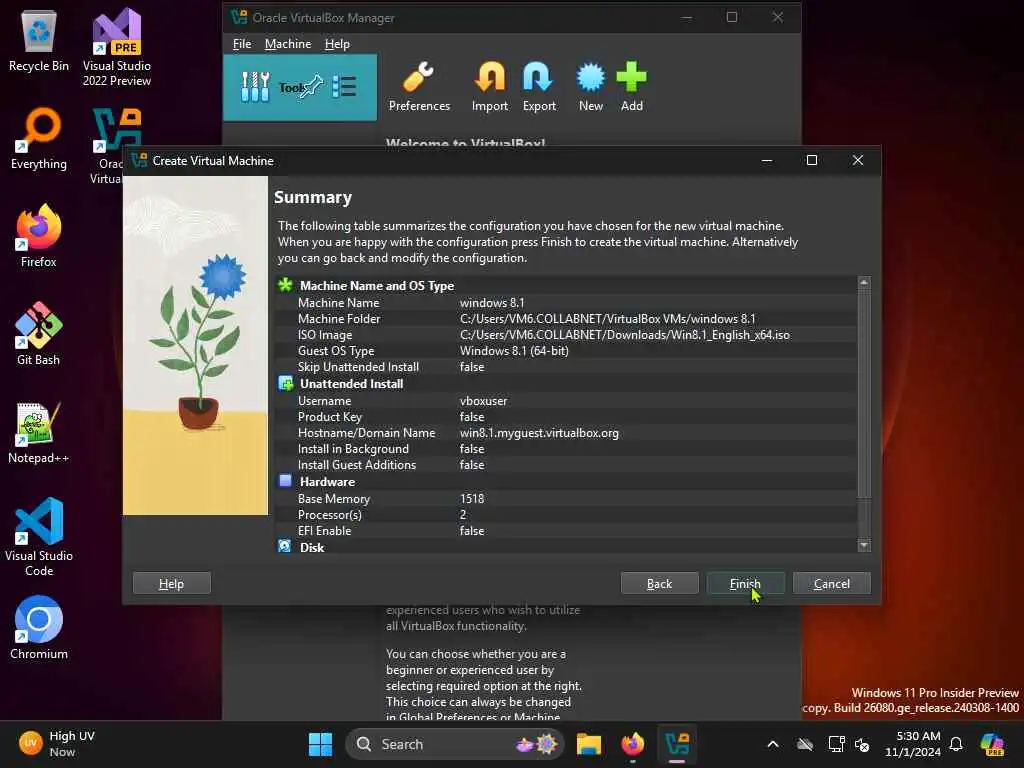This screenshot has width=1024, height=768.
Task: Click the green Add machine icon
Action: pyautogui.click(x=632, y=88)
